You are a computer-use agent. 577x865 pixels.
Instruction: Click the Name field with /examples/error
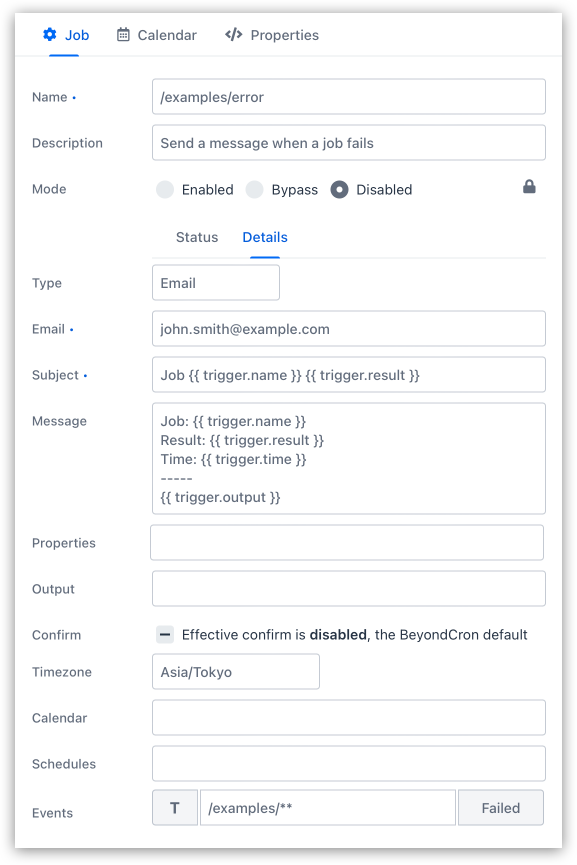tap(349, 97)
